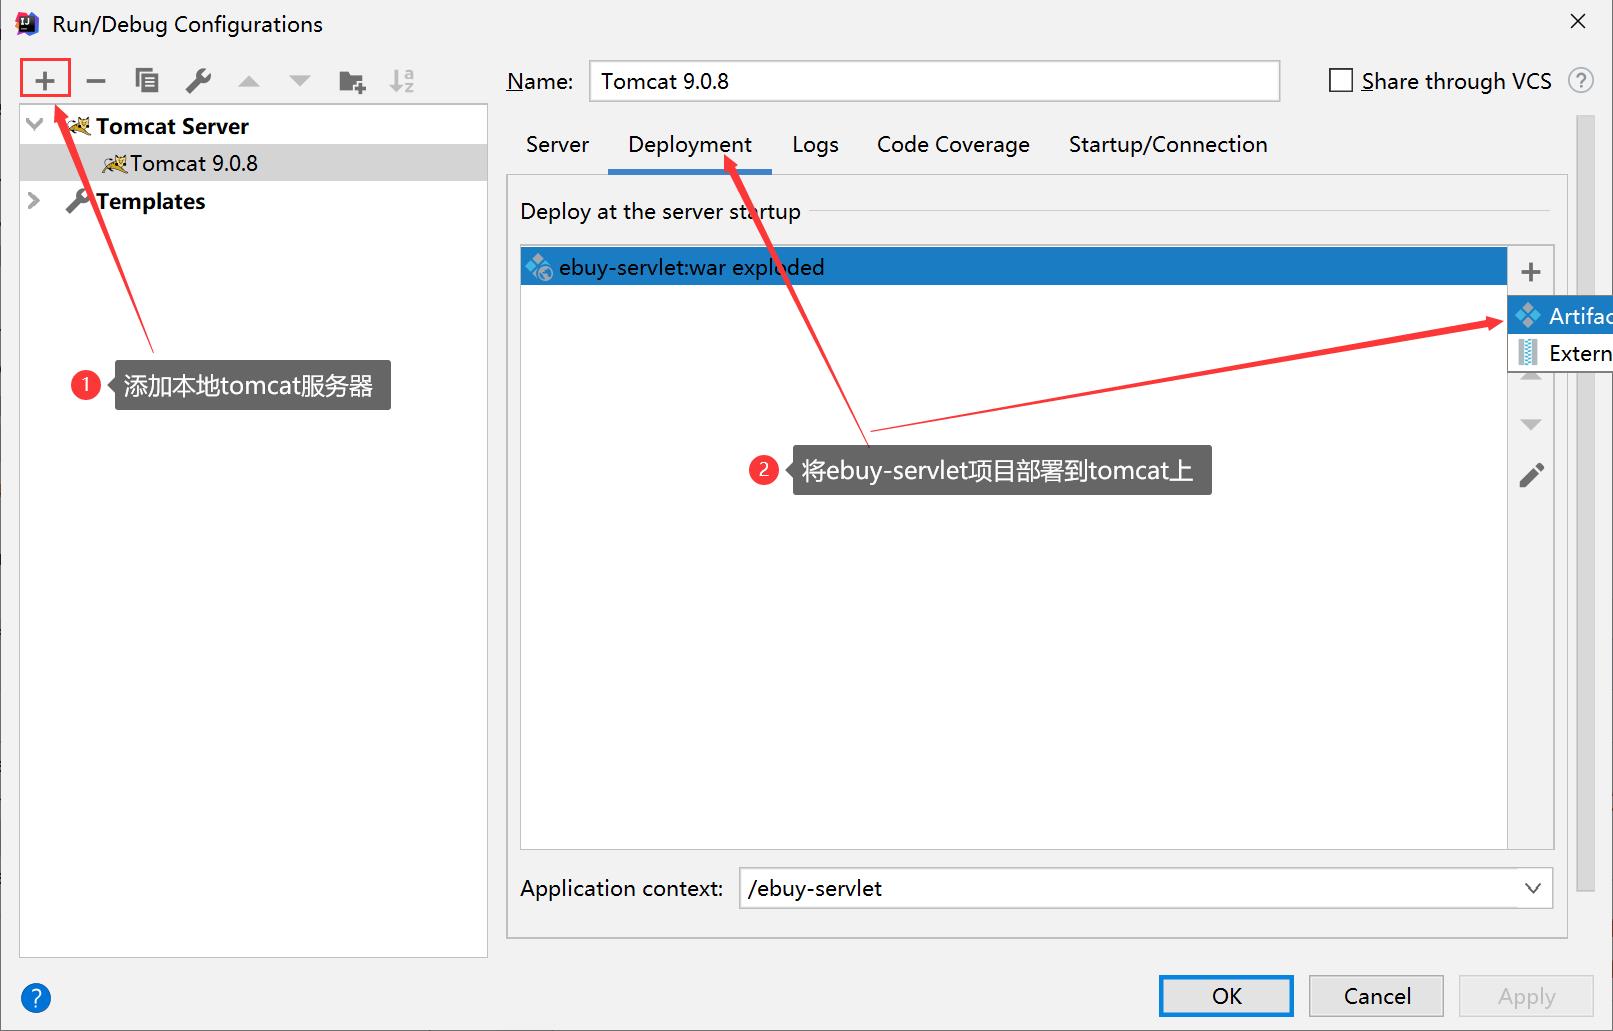1613x1031 pixels.
Task: Open dialog help button
Action: click(35, 997)
